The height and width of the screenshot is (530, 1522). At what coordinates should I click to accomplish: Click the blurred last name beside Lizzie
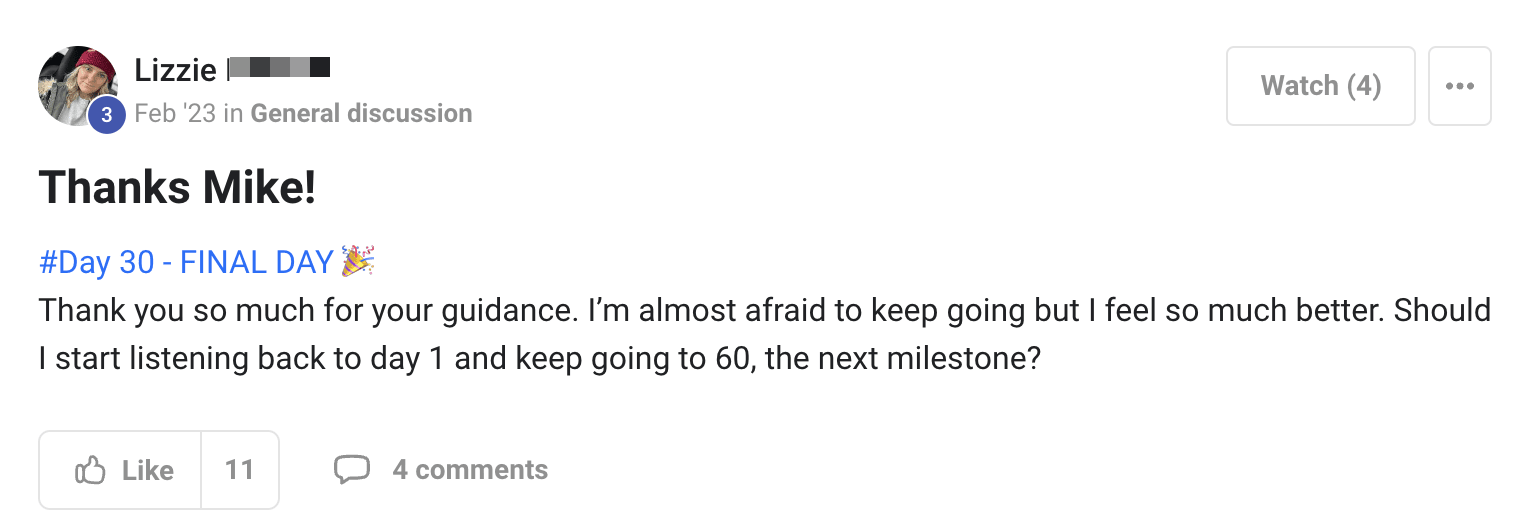279,70
